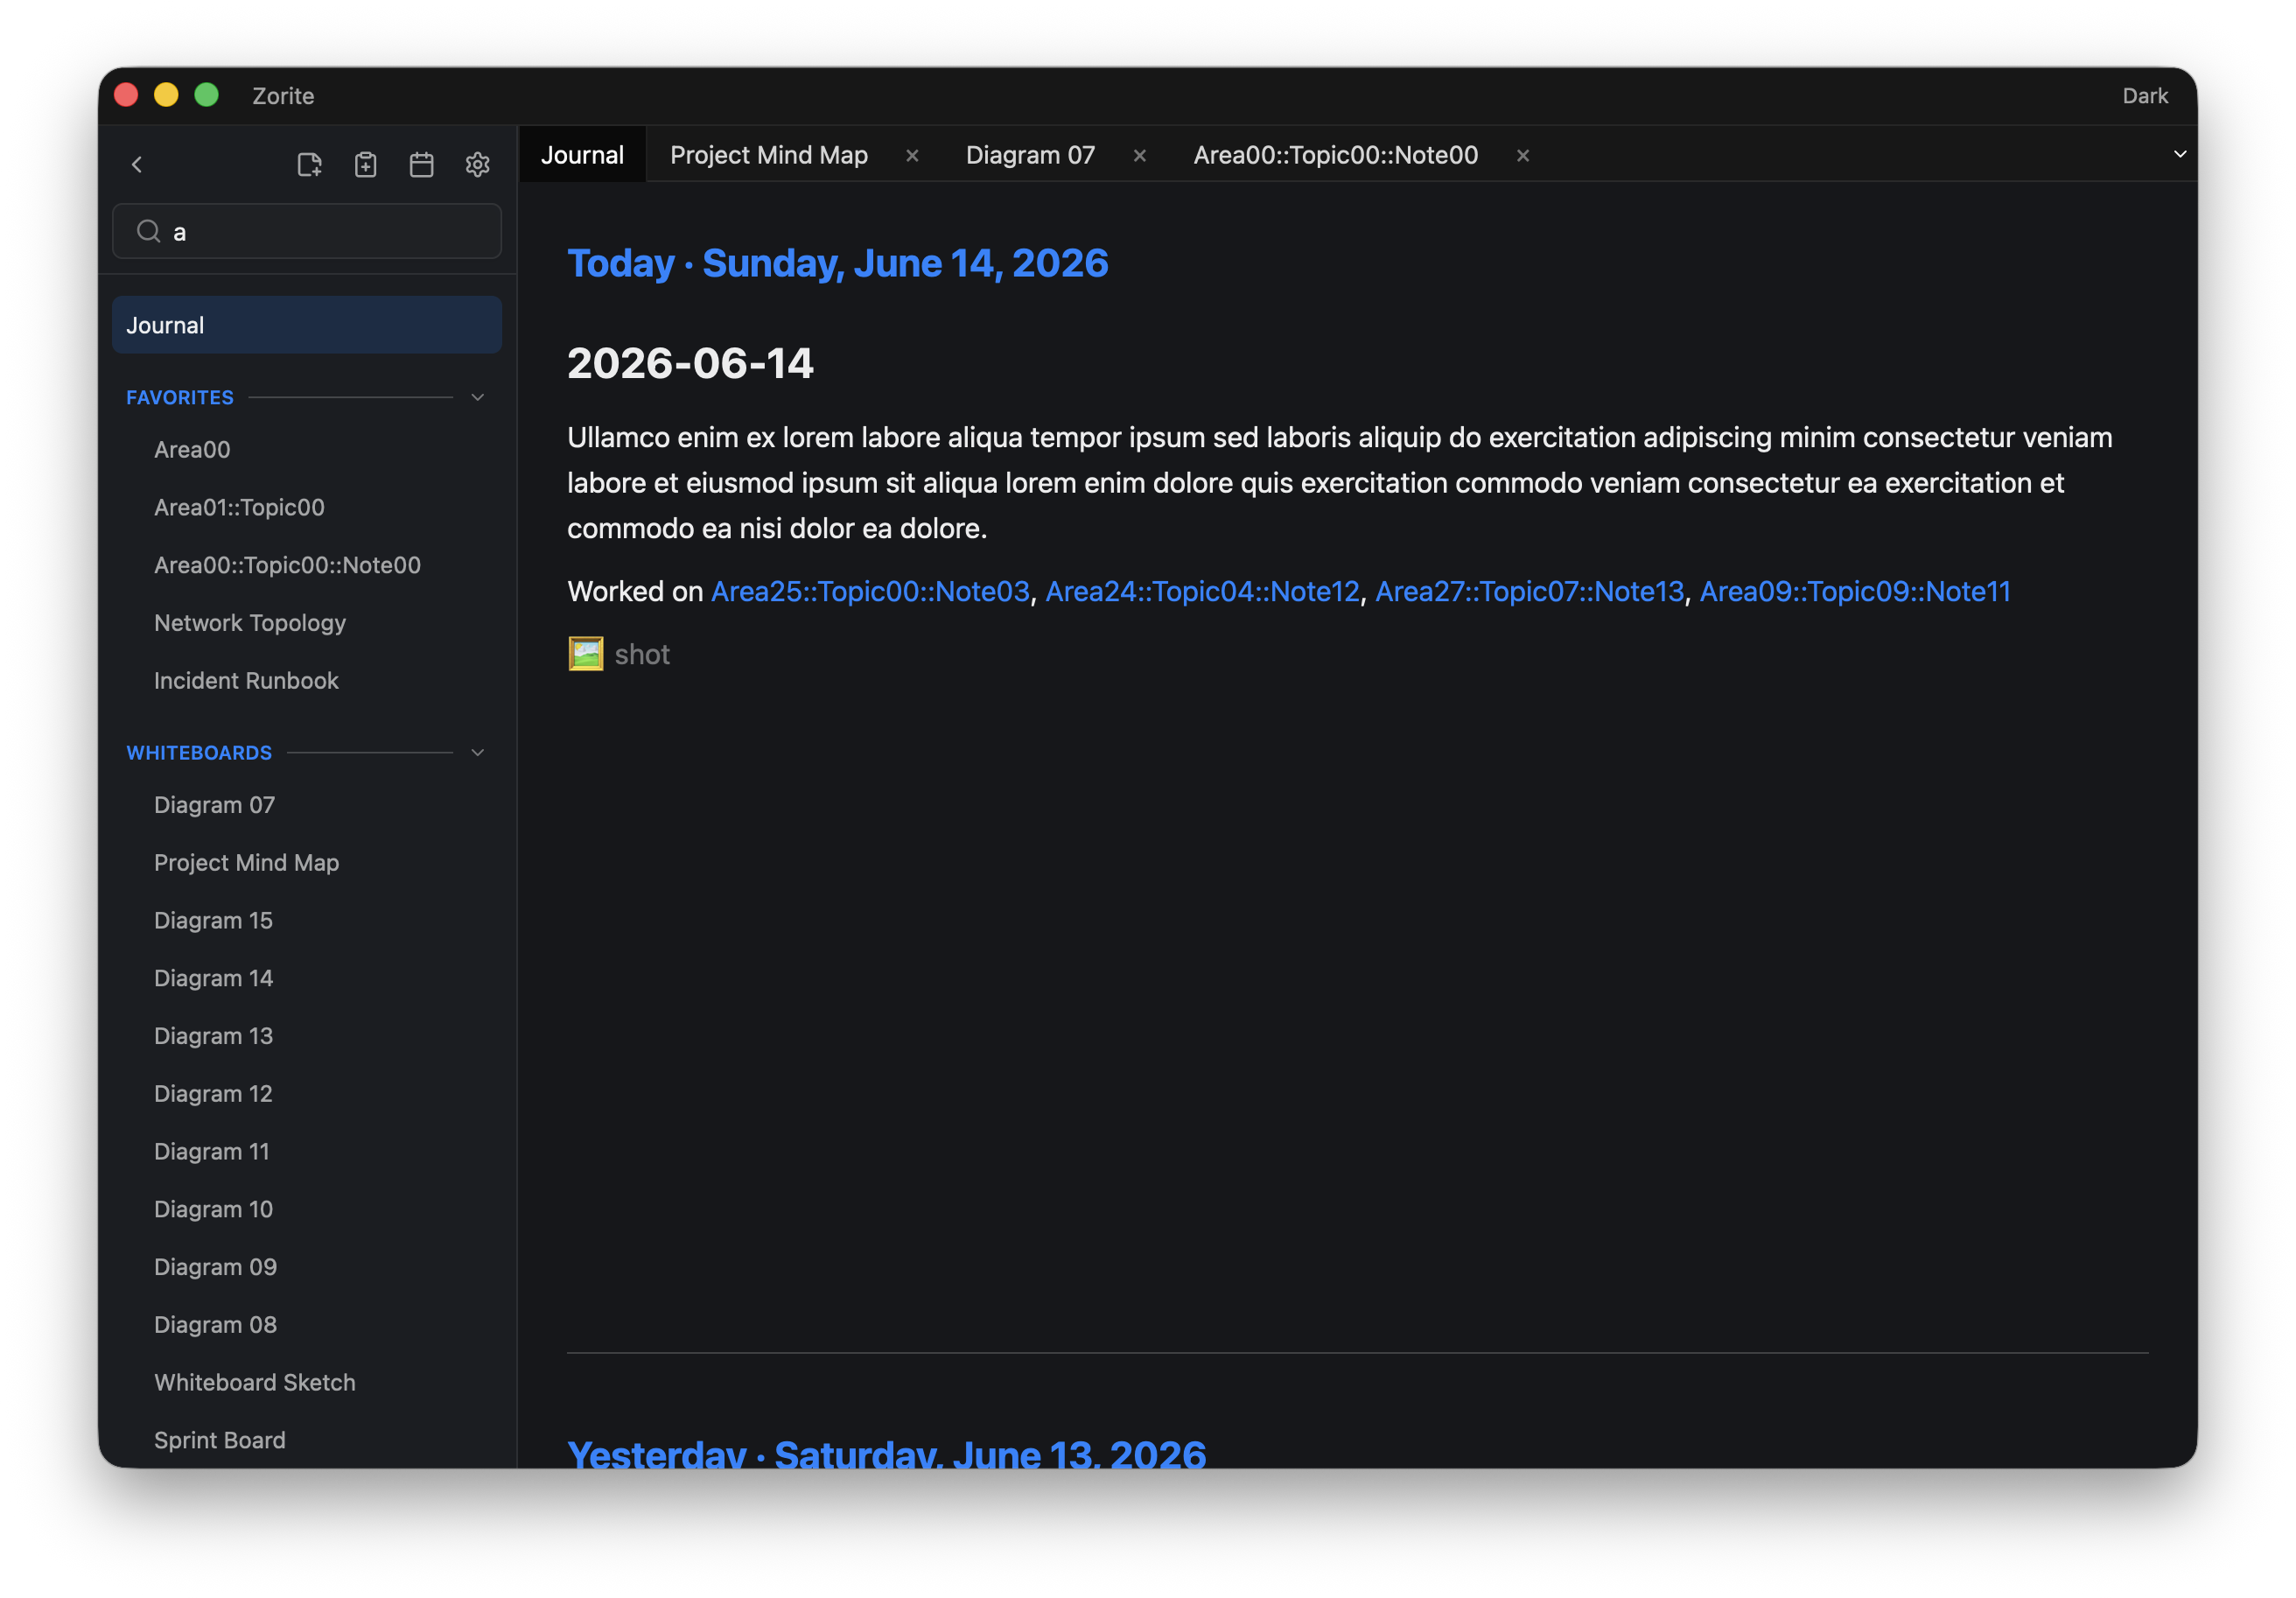
Task: Click the 2026-06-14 entry title
Action: (690, 363)
